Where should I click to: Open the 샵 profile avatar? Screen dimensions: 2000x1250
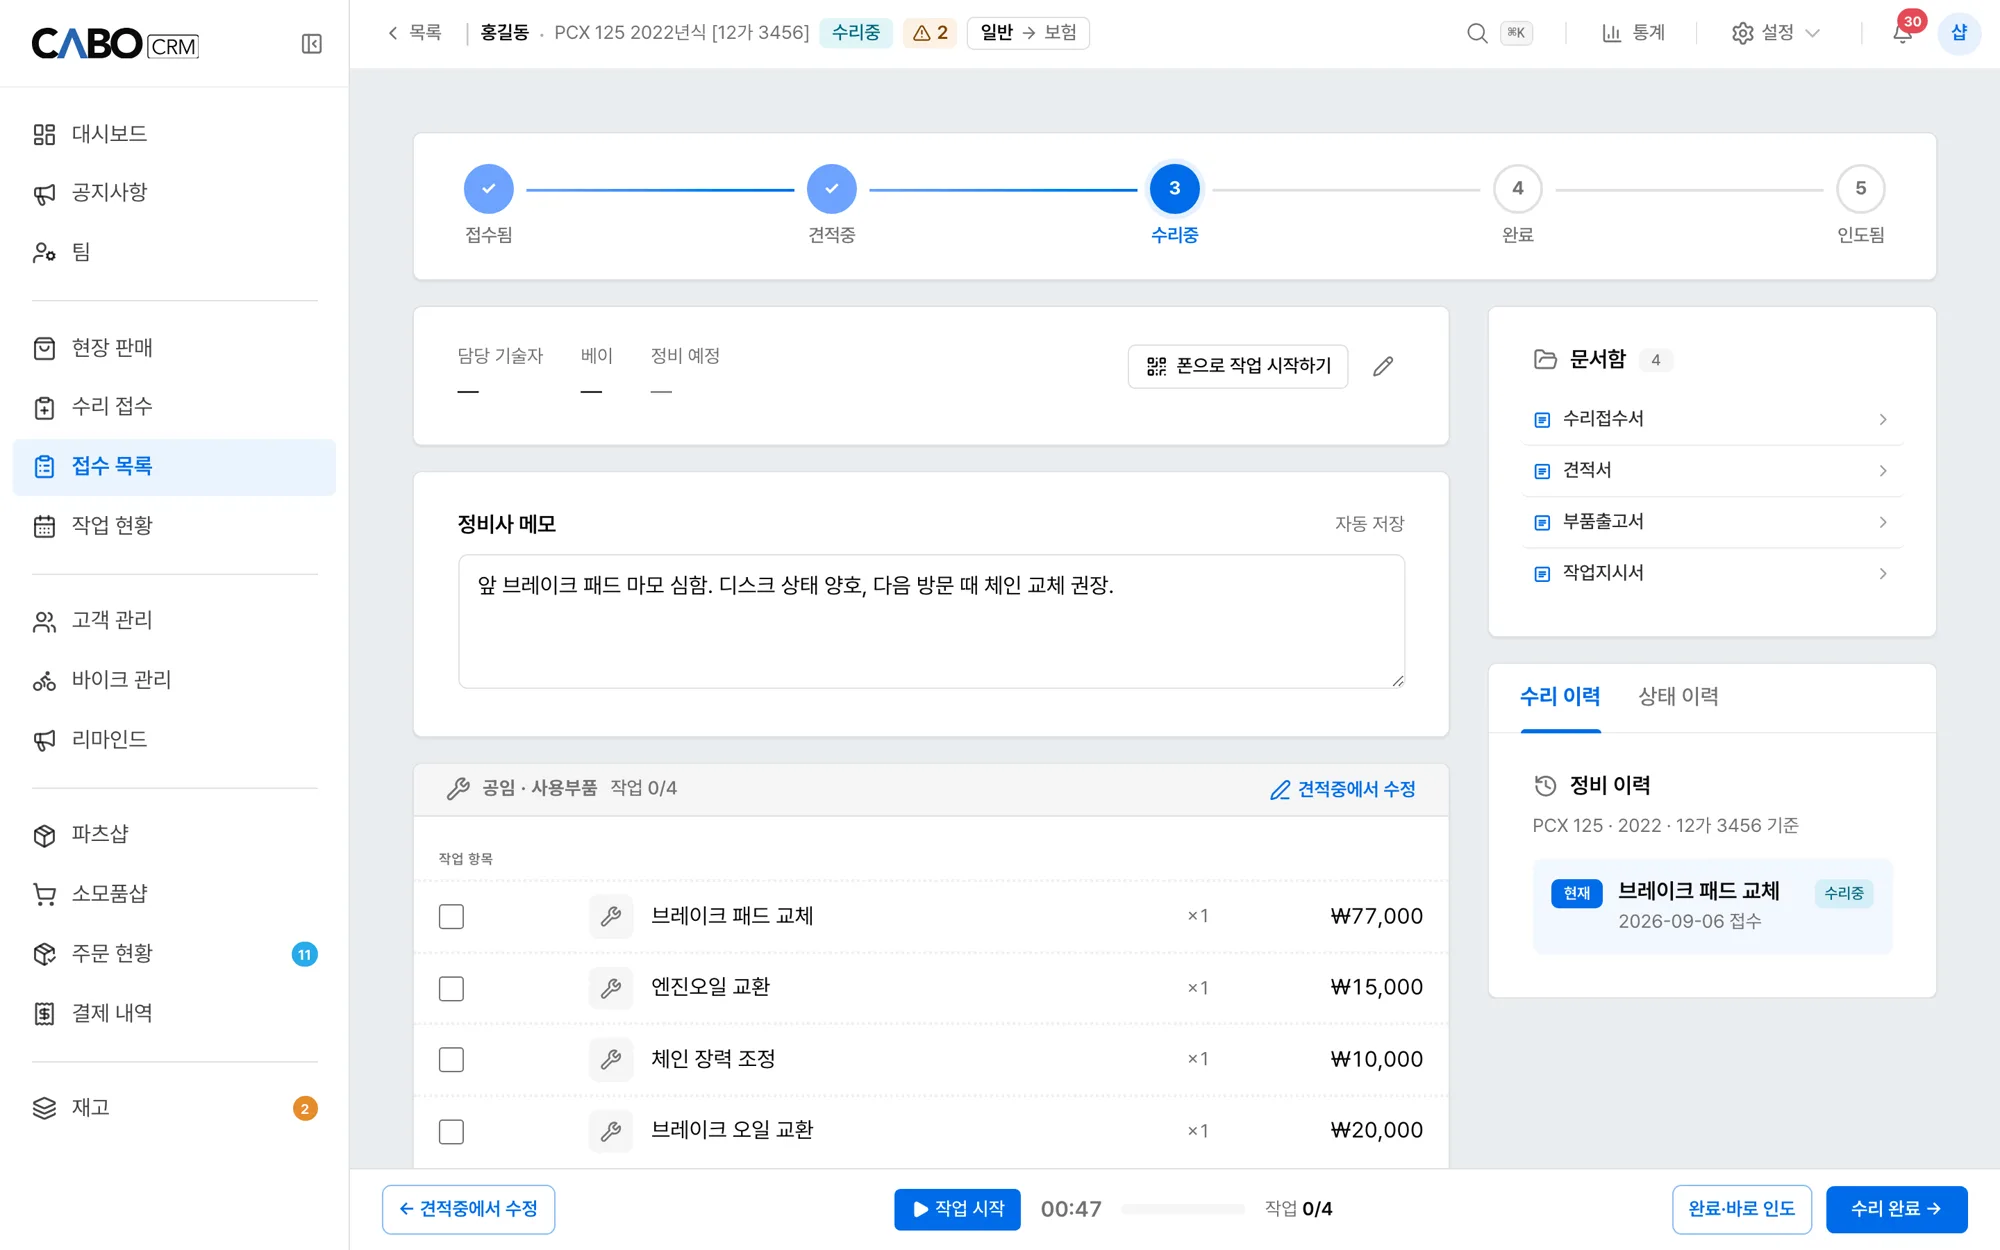1958,33
